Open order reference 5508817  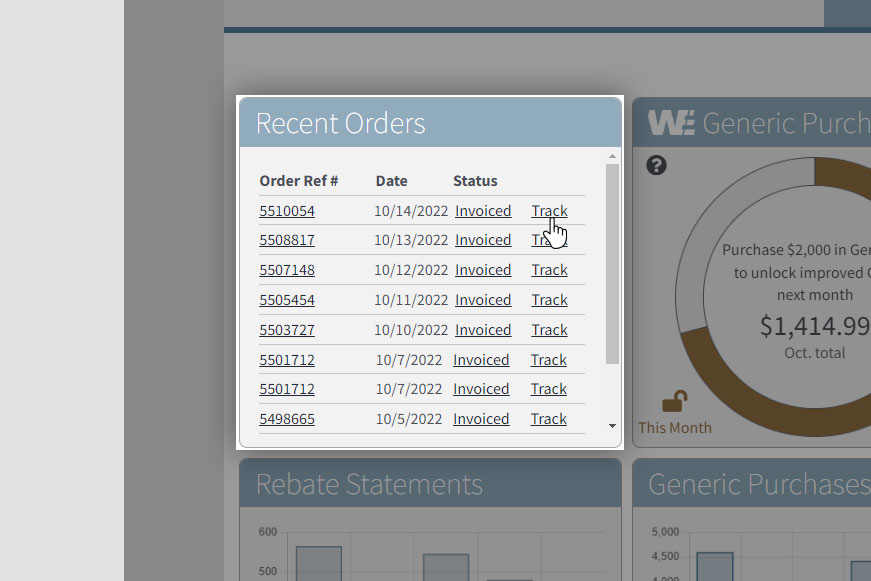click(287, 240)
